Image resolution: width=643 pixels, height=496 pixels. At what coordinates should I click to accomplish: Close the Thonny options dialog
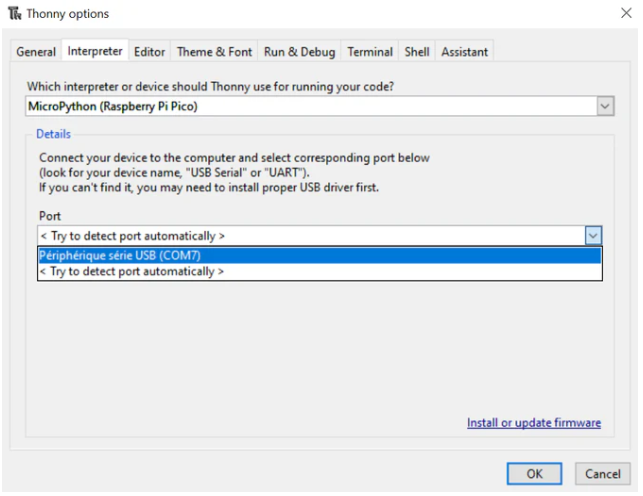[x=626, y=13]
